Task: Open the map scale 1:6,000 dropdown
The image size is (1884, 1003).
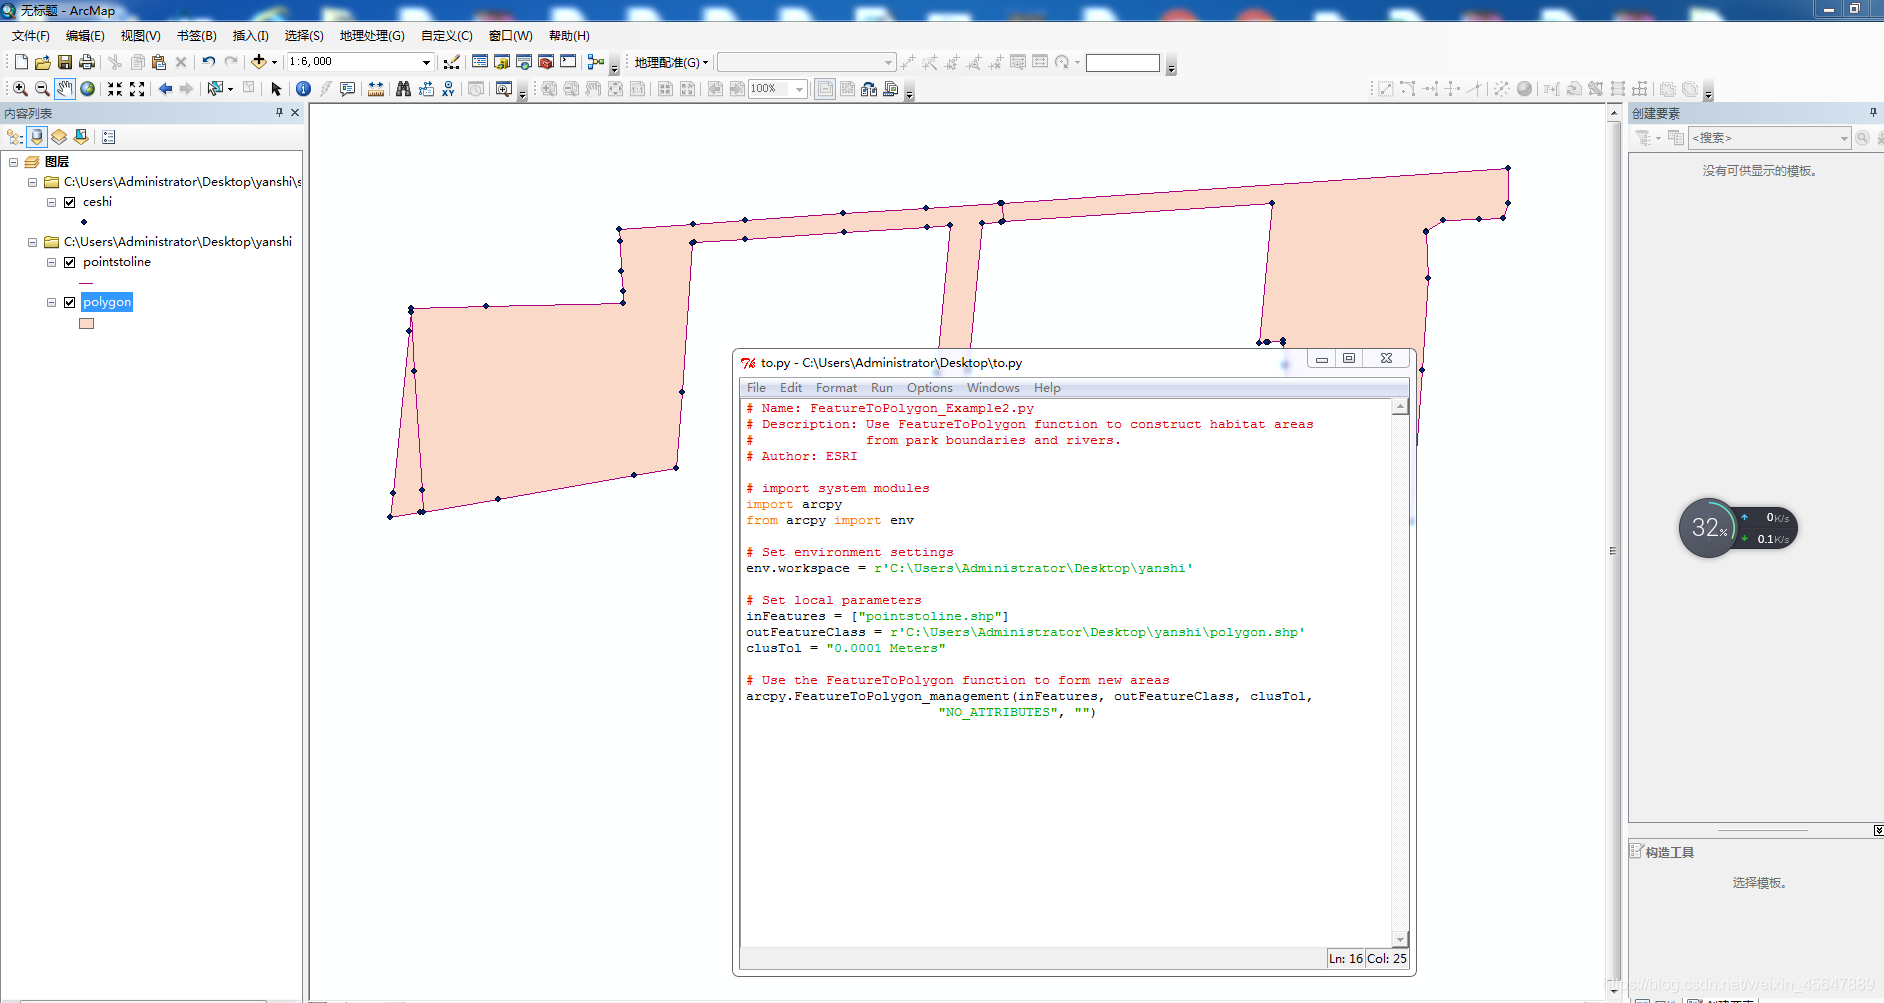Action: [426, 62]
